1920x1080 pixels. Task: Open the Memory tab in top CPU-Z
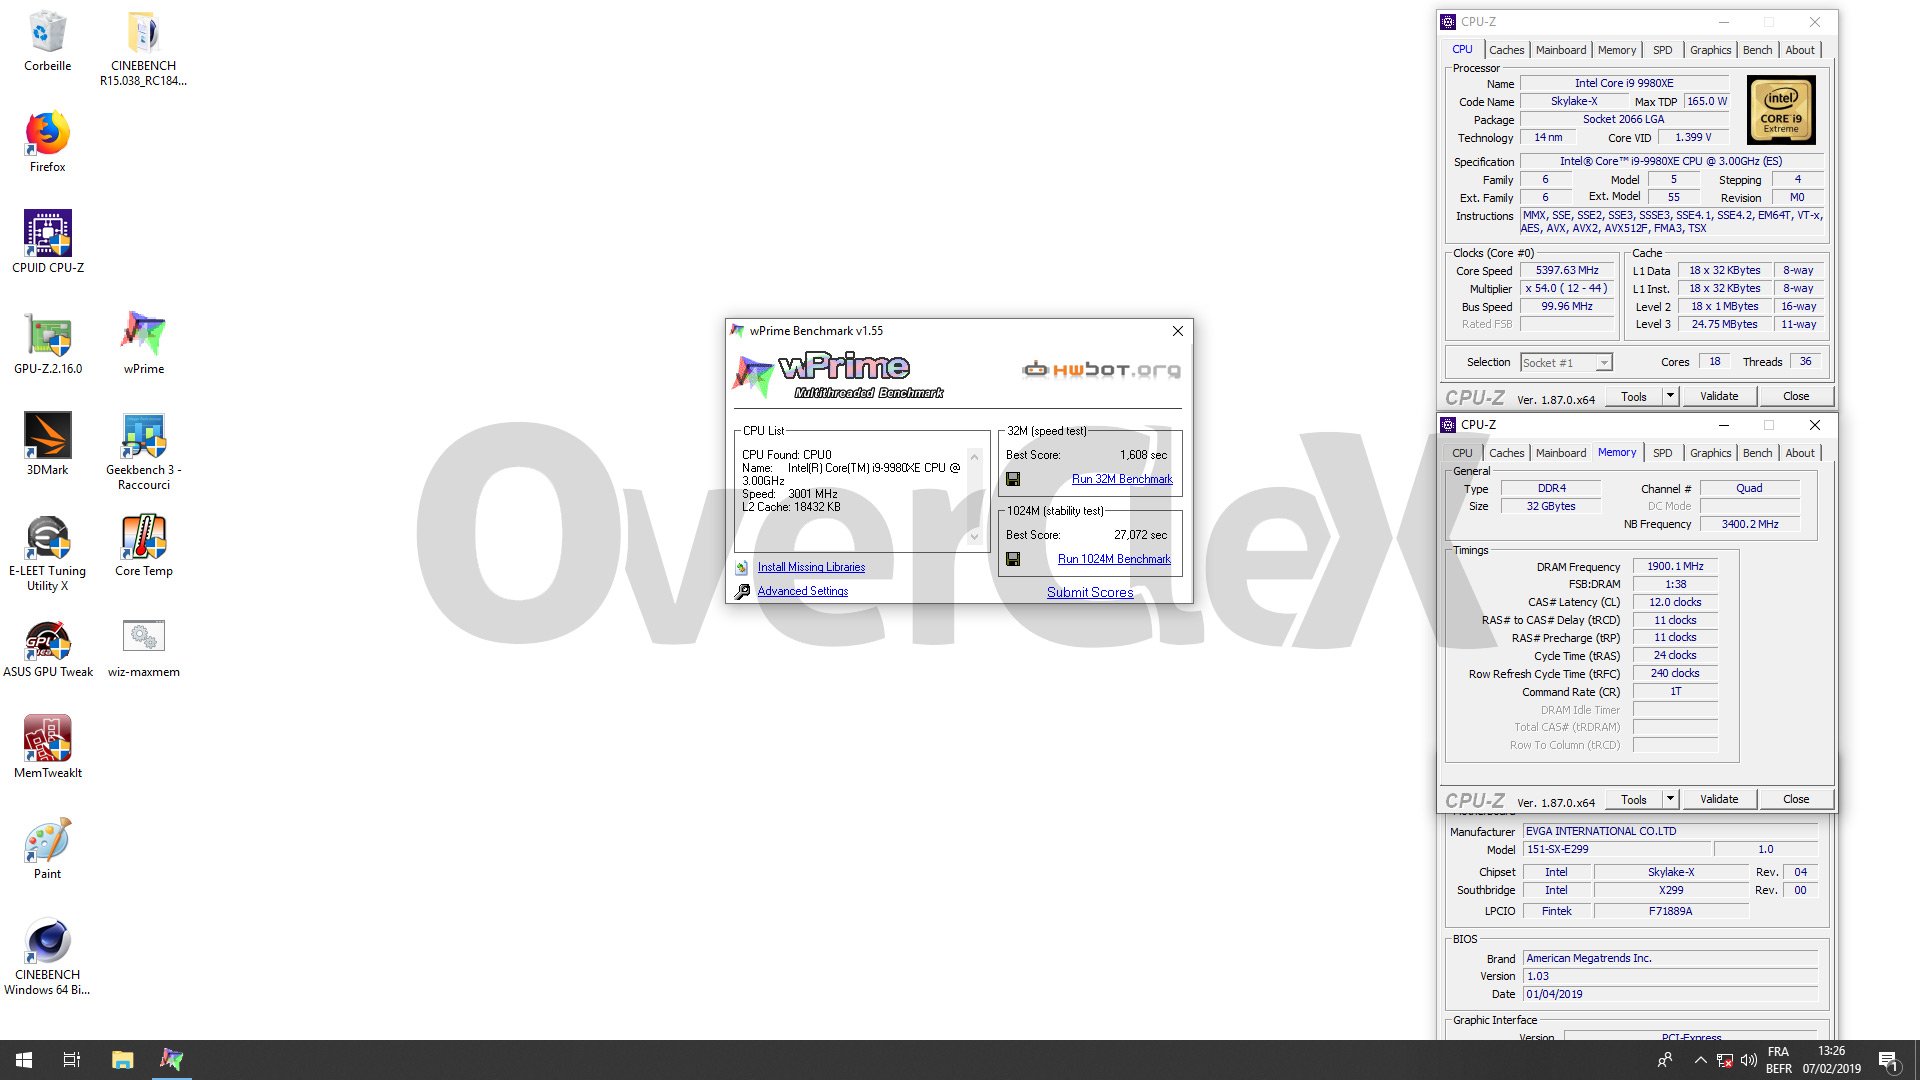point(1616,50)
